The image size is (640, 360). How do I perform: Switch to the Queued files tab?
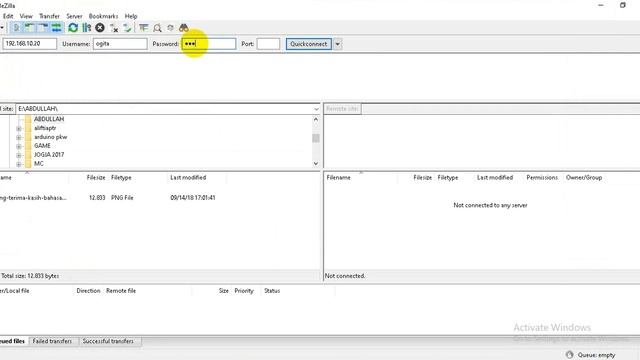tap(13, 341)
